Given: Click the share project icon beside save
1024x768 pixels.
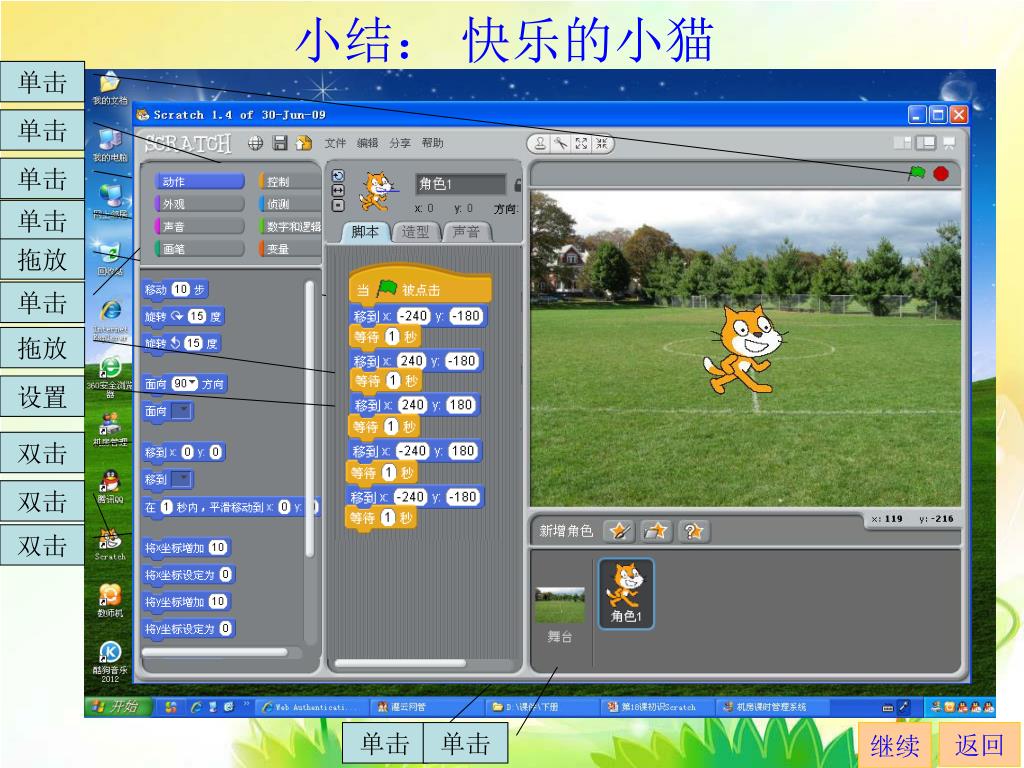Looking at the screenshot, I should 304,143.
